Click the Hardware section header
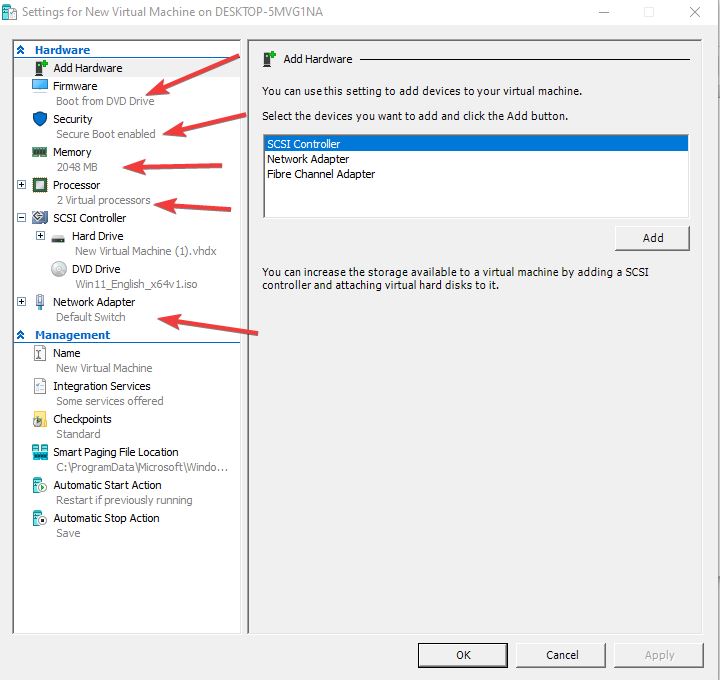 point(62,50)
